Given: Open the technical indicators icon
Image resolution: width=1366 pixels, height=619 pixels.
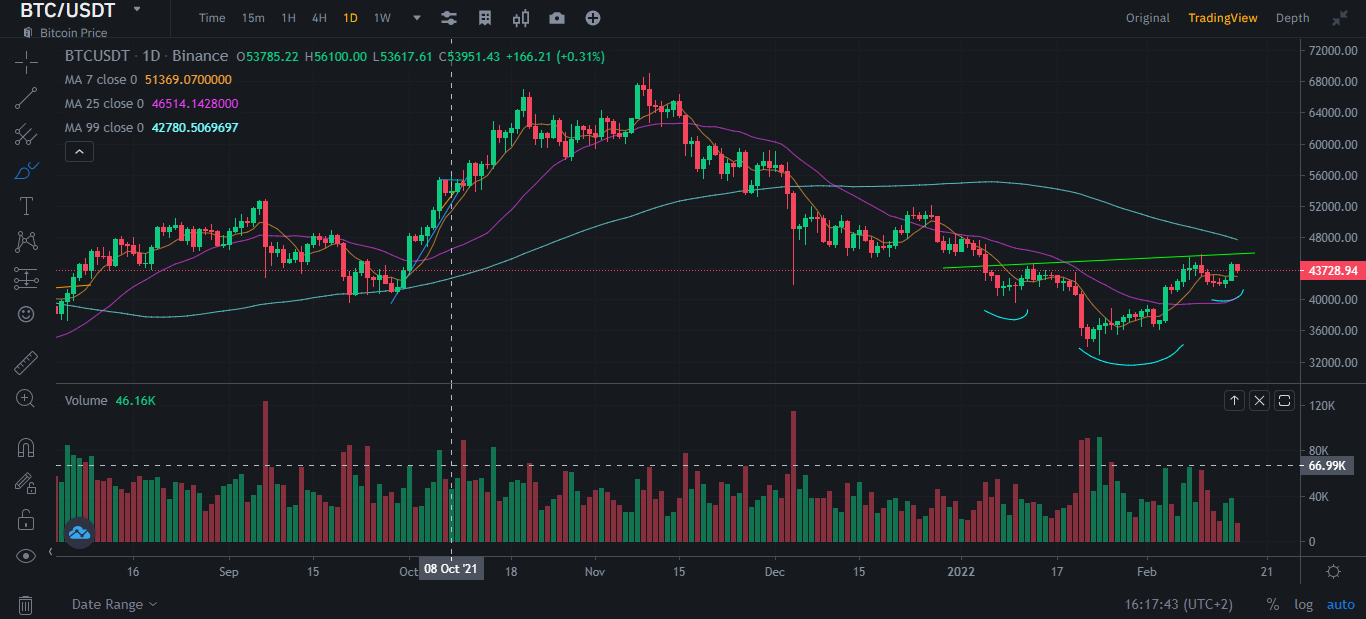Looking at the screenshot, I should coord(485,18).
